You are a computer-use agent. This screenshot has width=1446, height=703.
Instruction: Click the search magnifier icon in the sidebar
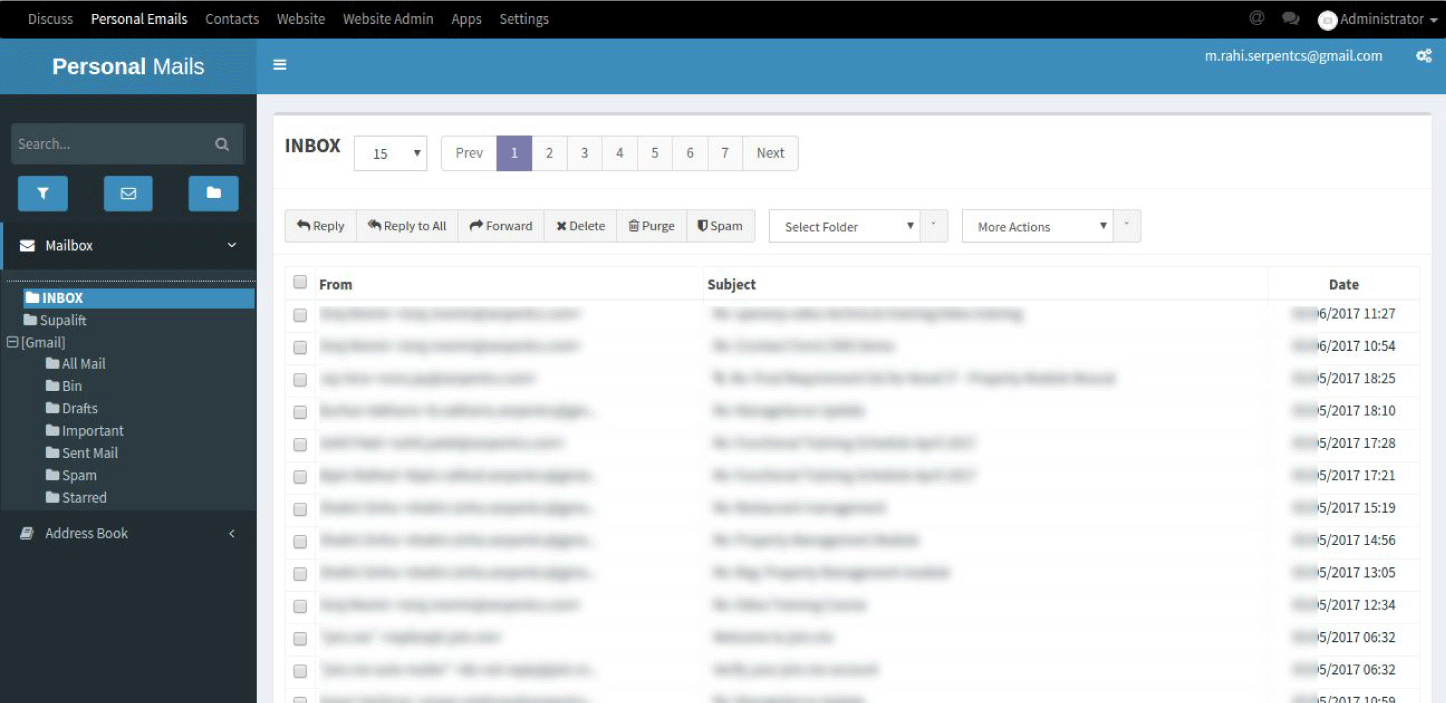tap(221, 143)
